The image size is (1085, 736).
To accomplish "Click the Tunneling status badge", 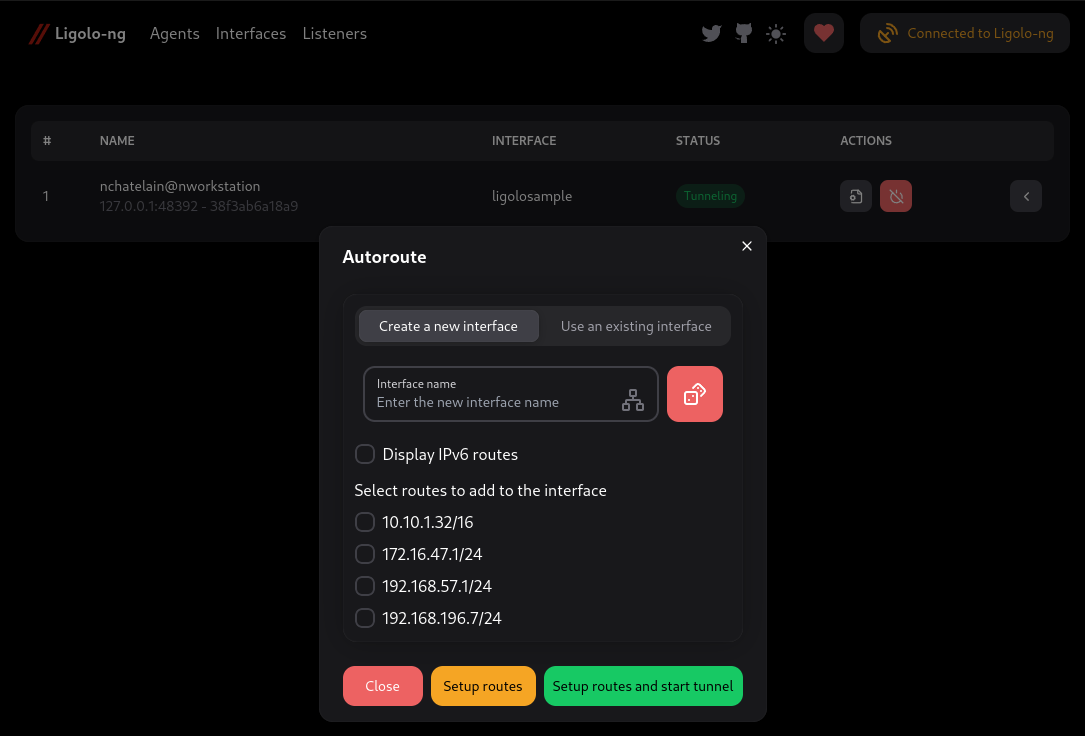I will (x=710, y=196).
